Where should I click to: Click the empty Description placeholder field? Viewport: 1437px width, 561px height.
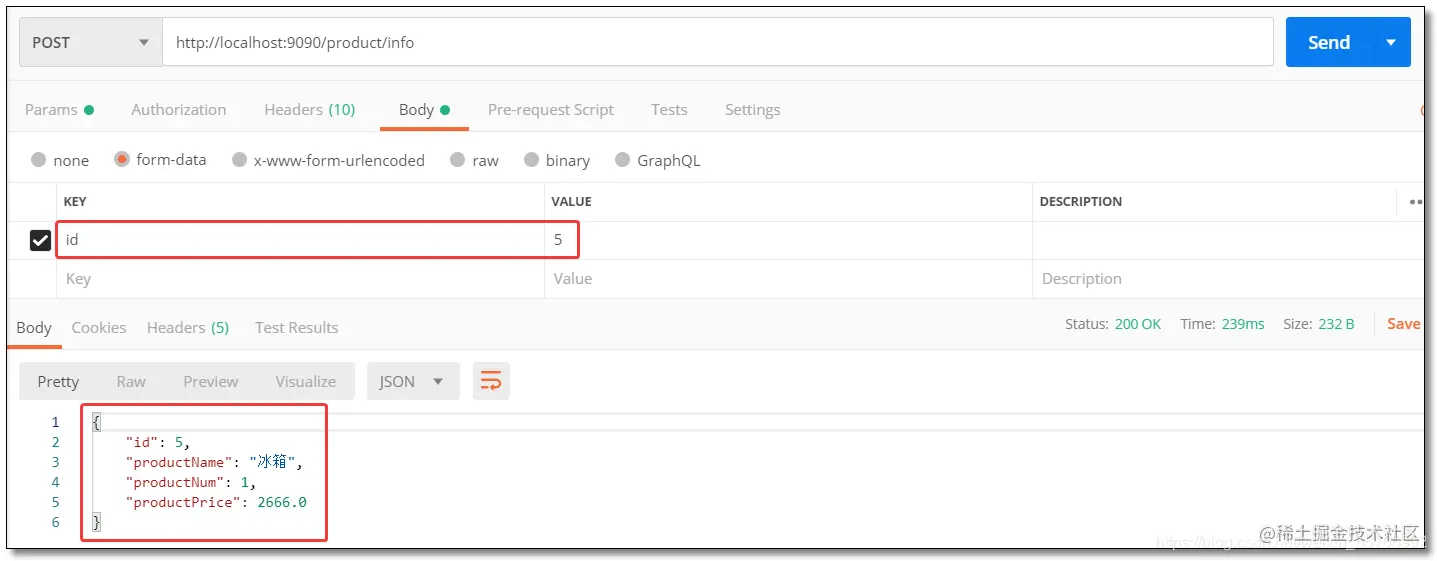click(x=1228, y=279)
